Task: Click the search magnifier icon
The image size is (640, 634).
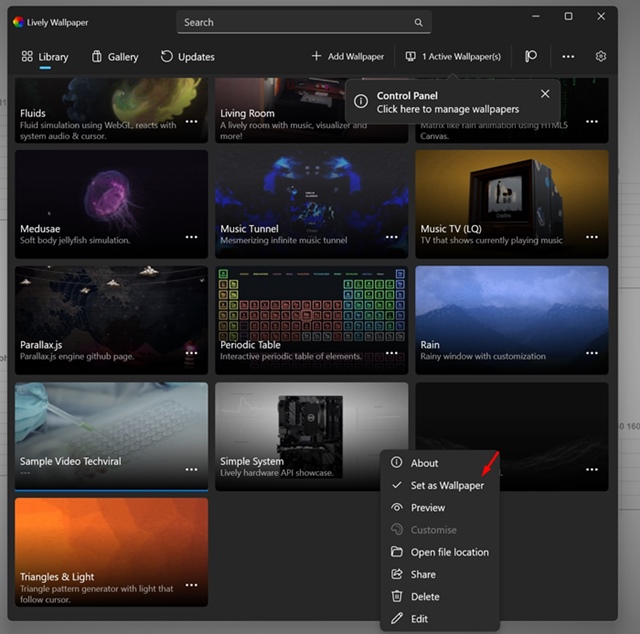Action: click(418, 22)
